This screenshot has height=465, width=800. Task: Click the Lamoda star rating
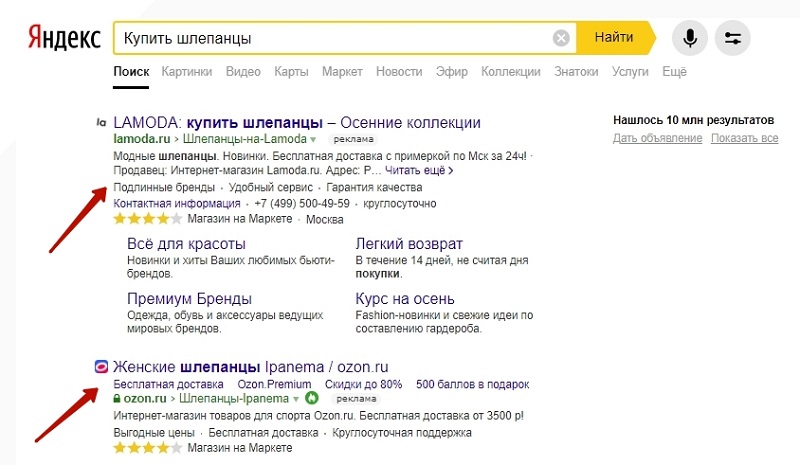[147, 219]
